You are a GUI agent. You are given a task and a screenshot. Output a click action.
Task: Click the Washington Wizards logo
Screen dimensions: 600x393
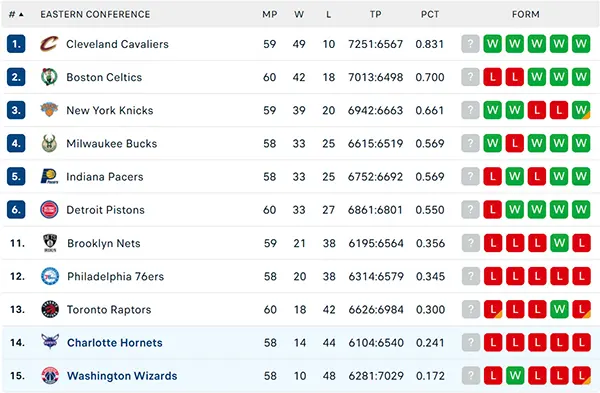point(50,376)
